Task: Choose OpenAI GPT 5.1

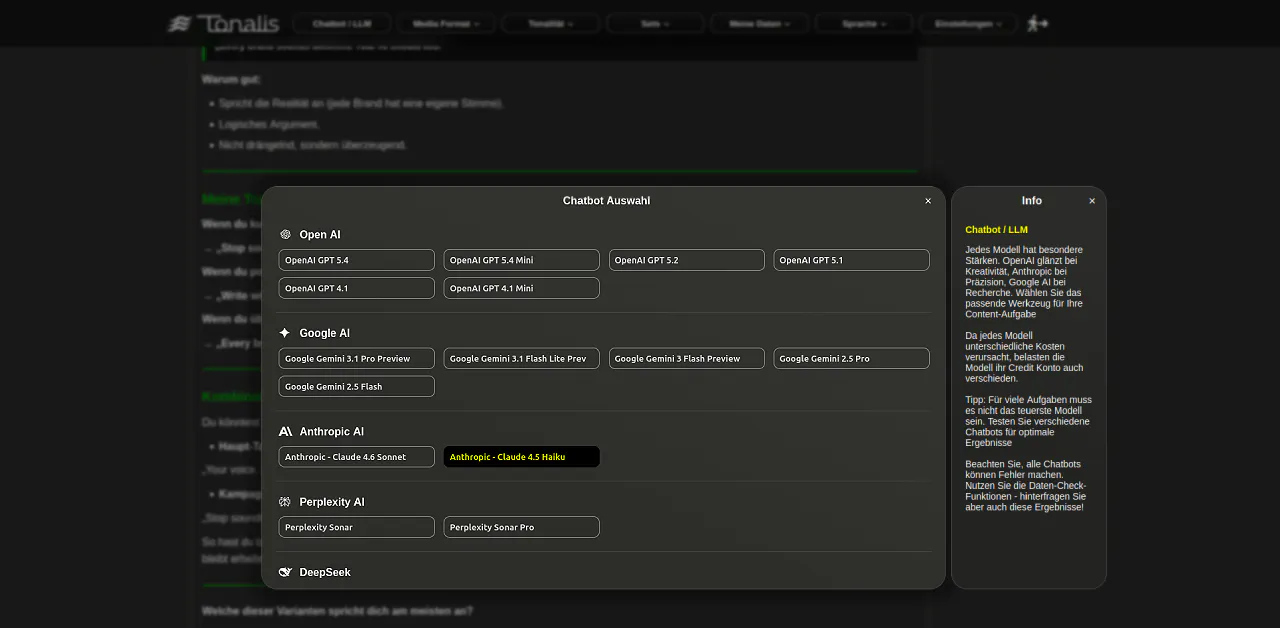Action: (x=852, y=260)
